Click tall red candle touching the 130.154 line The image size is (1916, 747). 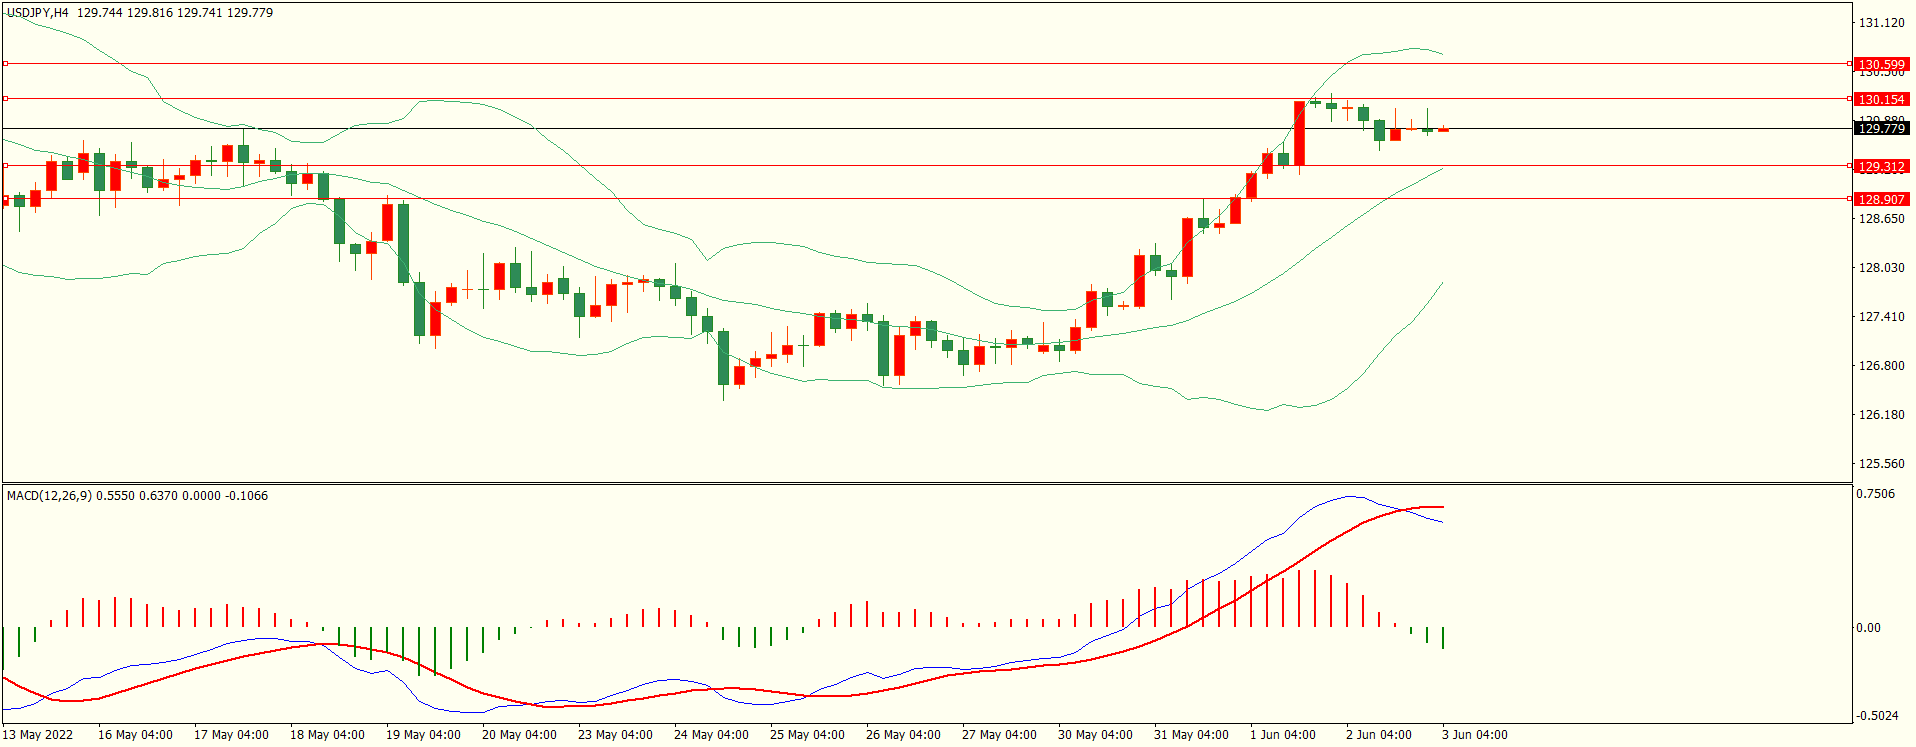[x=1299, y=133]
